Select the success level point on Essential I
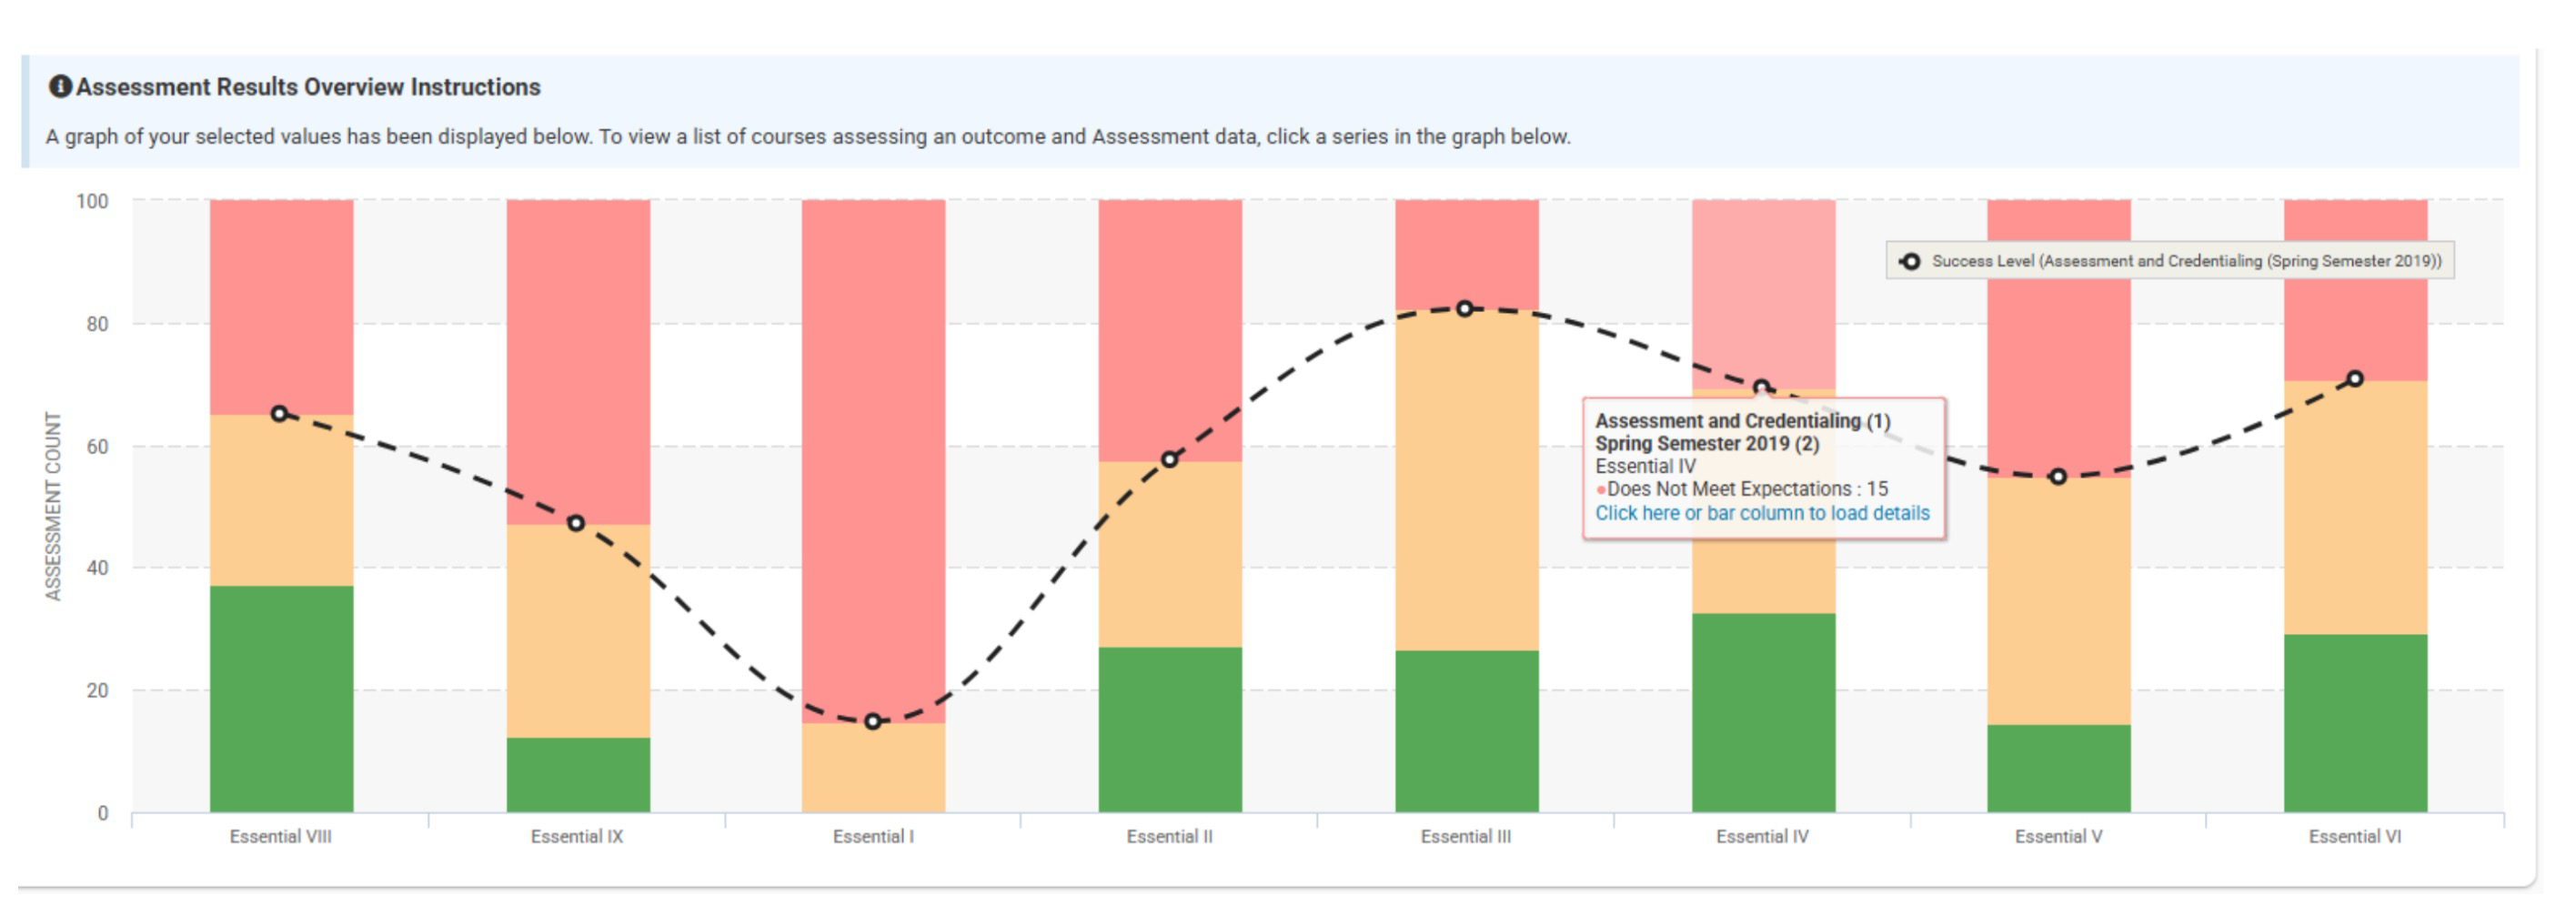 click(x=872, y=721)
